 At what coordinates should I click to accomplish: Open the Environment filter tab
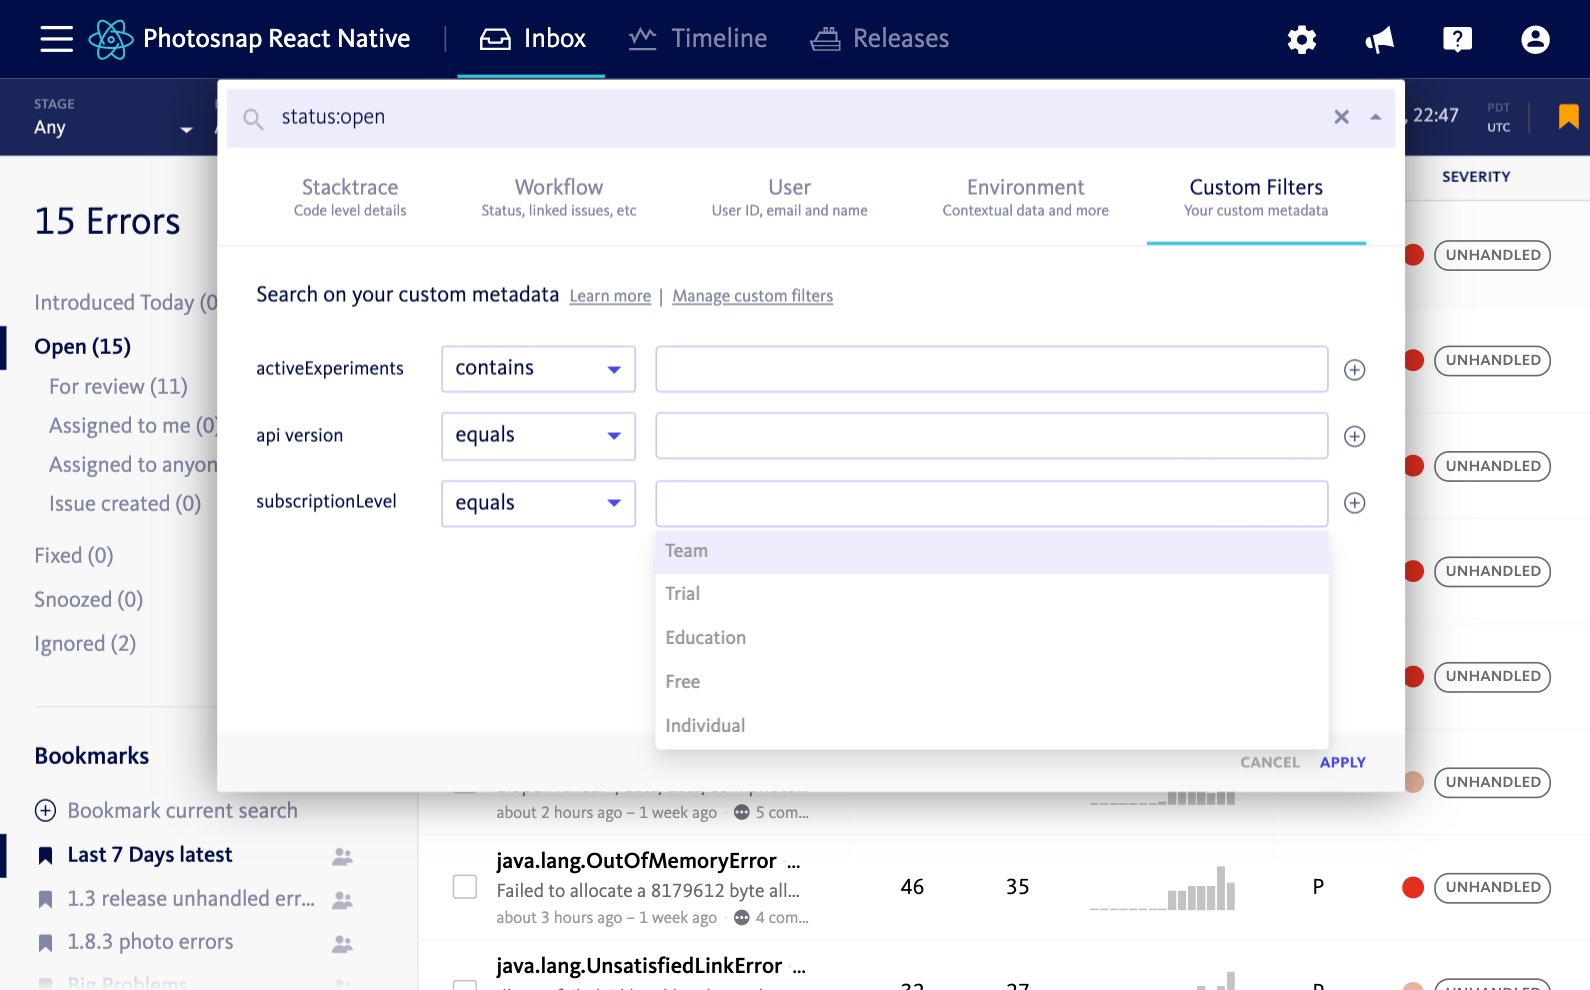tap(1025, 197)
